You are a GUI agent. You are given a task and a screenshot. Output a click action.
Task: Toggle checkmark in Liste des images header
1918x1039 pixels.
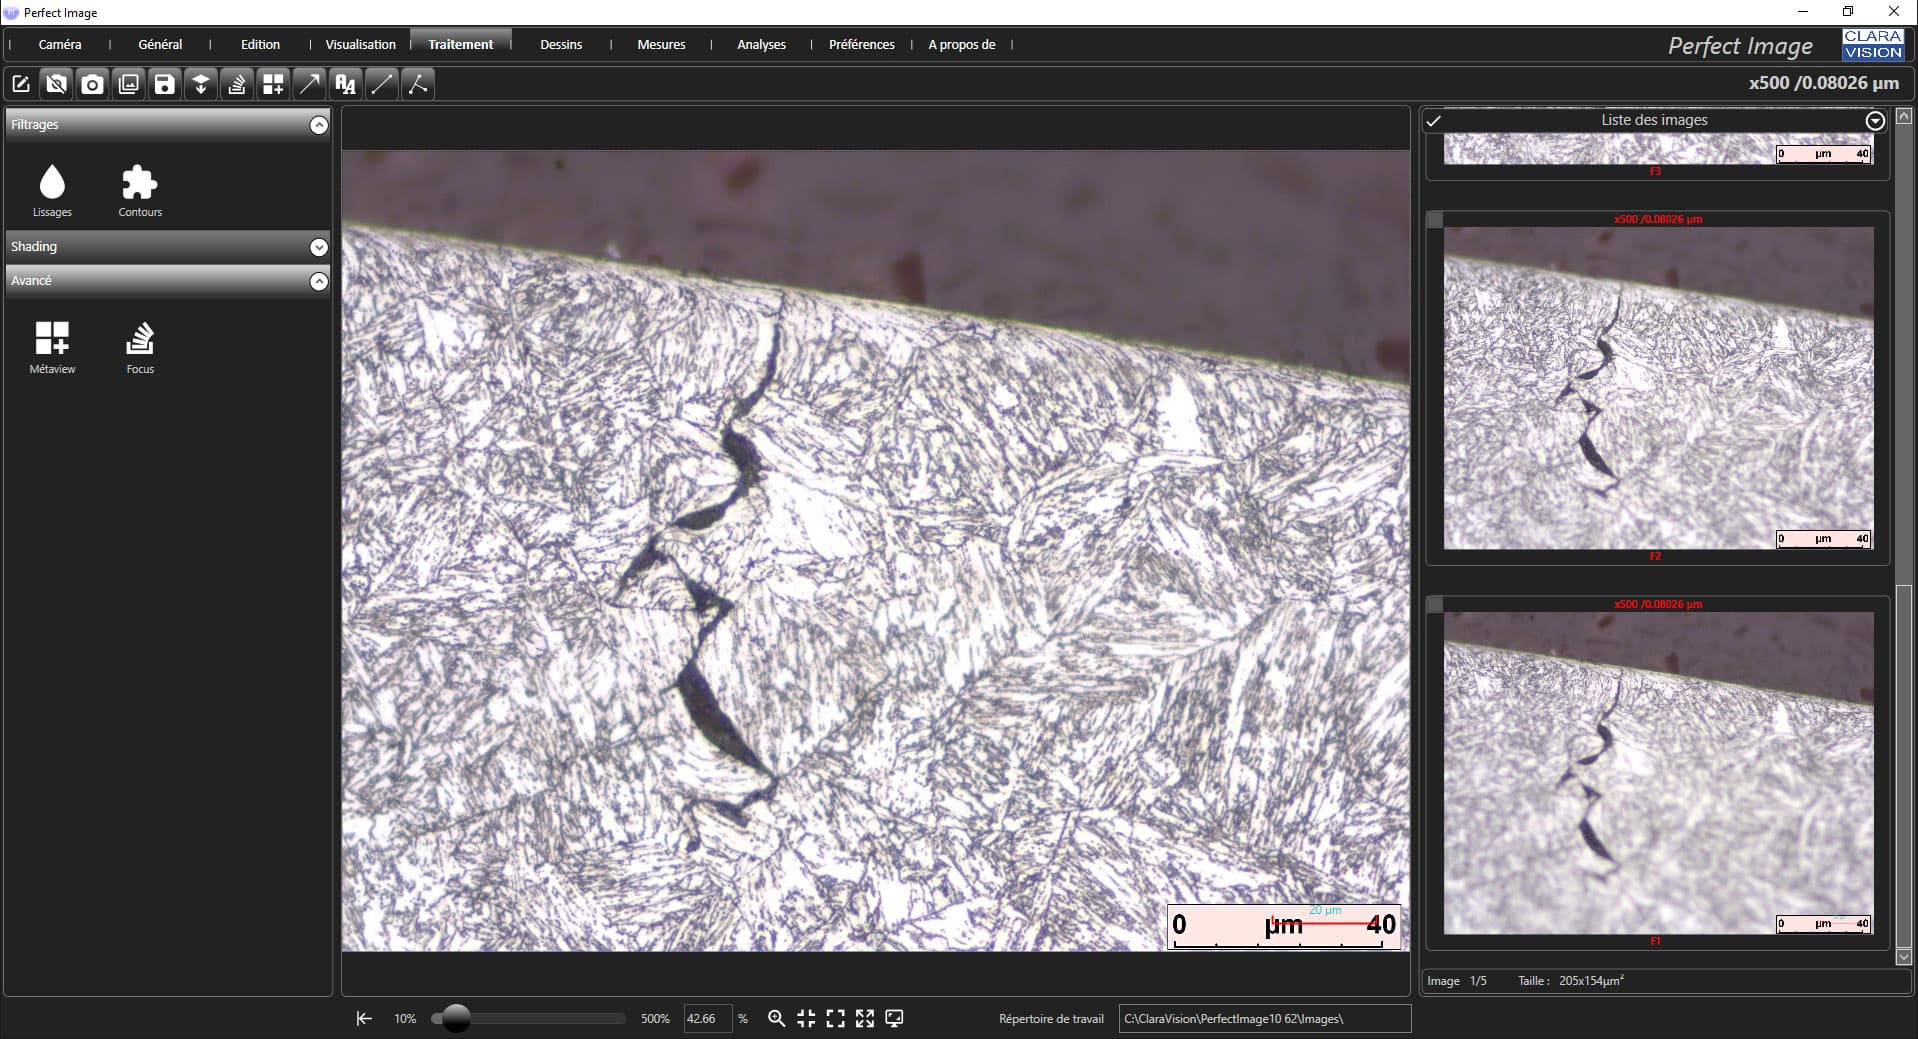click(x=1433, y=121)
